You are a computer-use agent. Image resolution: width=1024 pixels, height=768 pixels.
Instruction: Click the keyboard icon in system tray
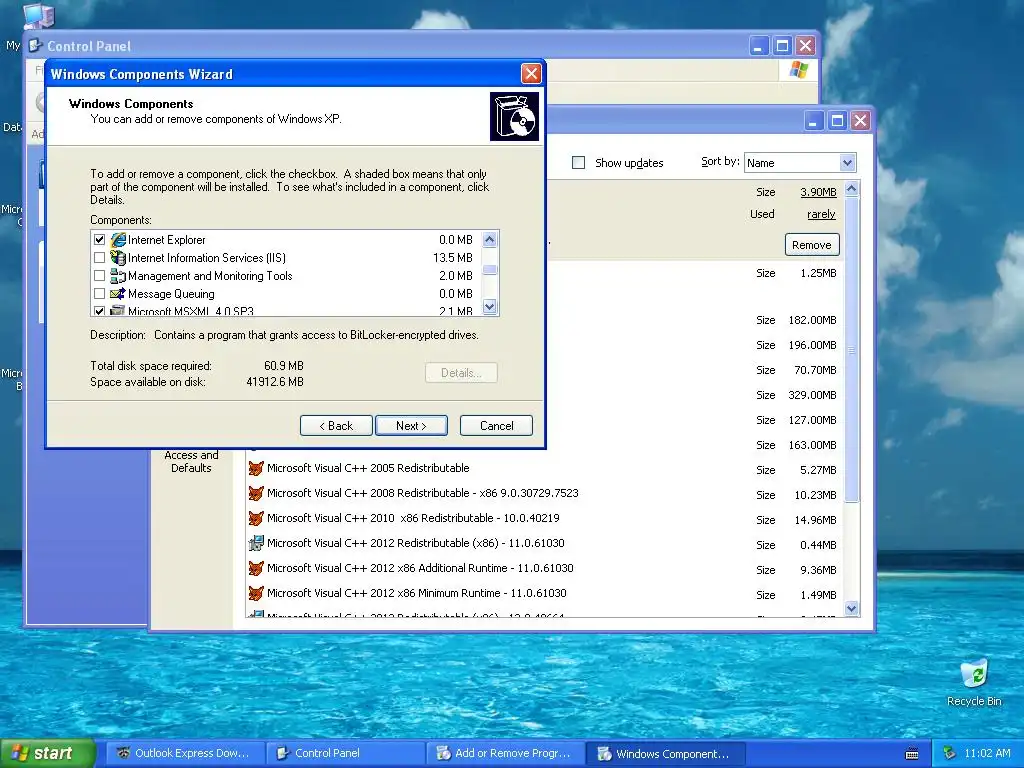pos(912,754)
